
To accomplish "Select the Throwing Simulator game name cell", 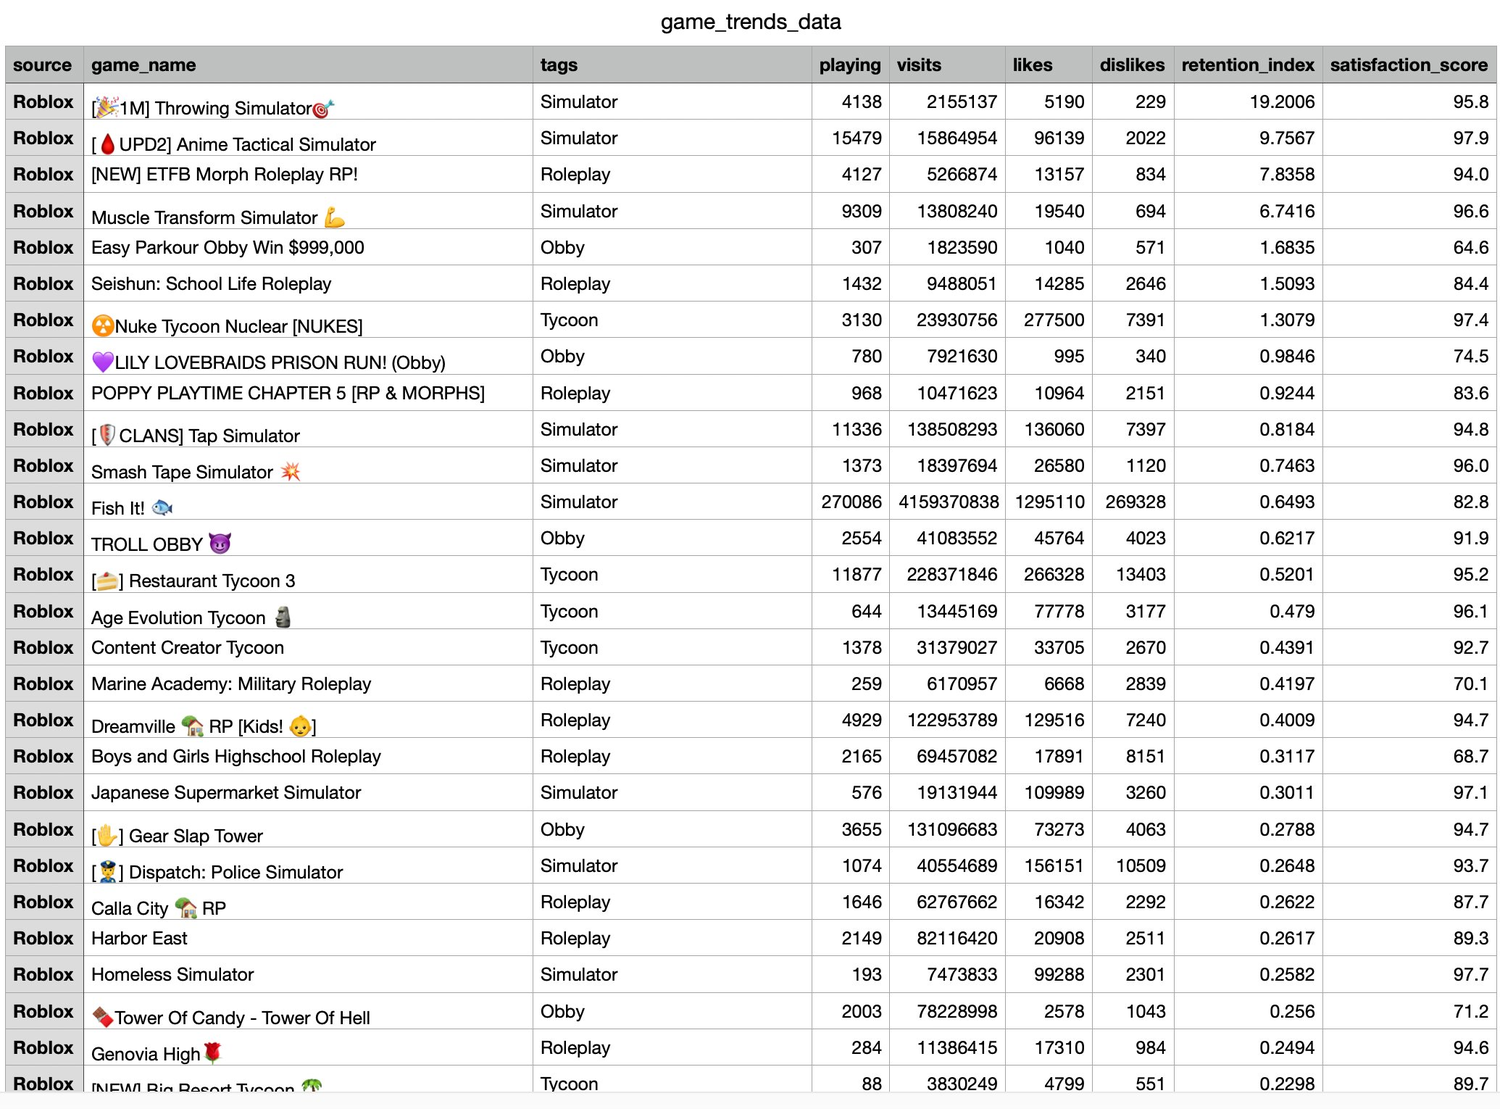I will tap(308, 102).
